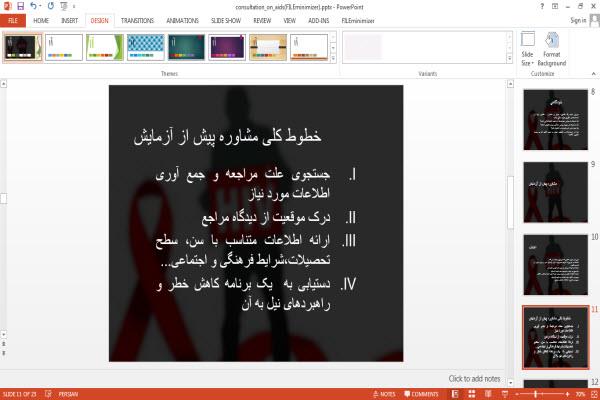
Task: Apply the plain white Office theme
Action: [x=64, y=47]
